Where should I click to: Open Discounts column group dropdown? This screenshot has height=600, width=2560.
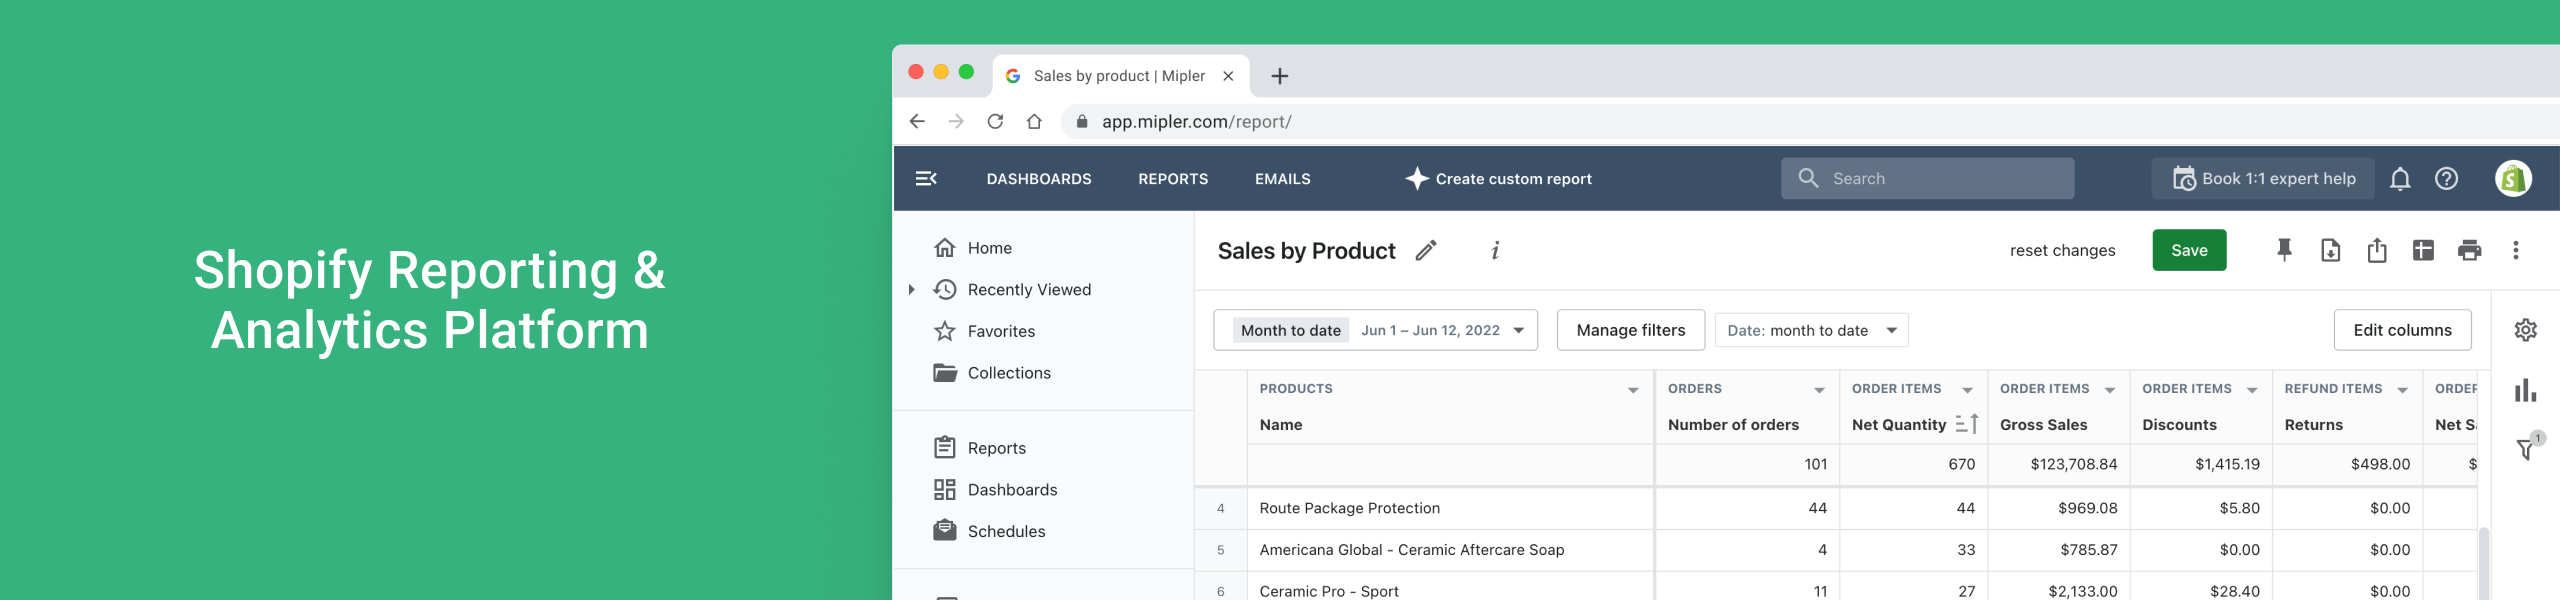(2252, 390)
